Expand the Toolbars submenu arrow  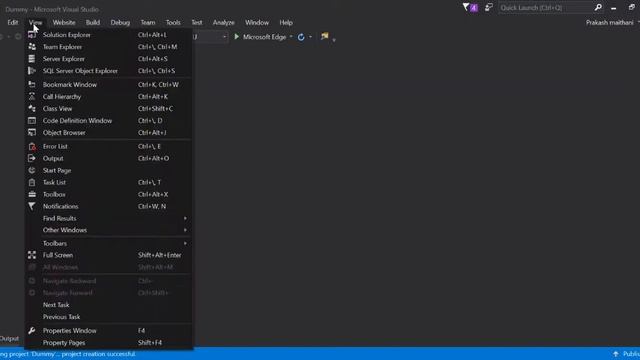point(185,243)
